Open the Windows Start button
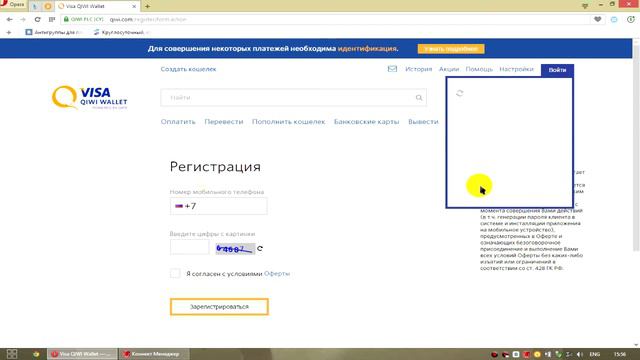The height and width of the screenshot is (360, 640). [12, 354]
